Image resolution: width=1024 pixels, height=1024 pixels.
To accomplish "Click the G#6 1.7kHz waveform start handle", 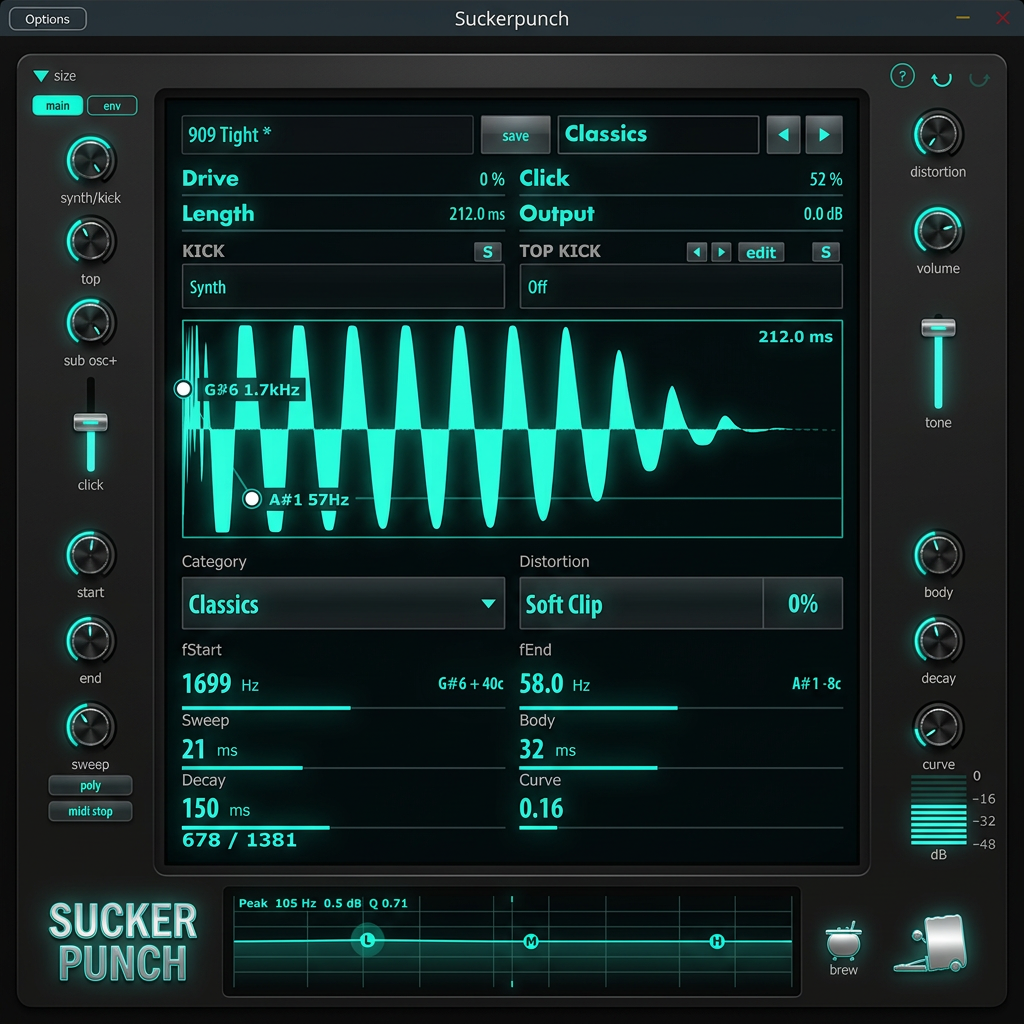I will click(184, 389).
